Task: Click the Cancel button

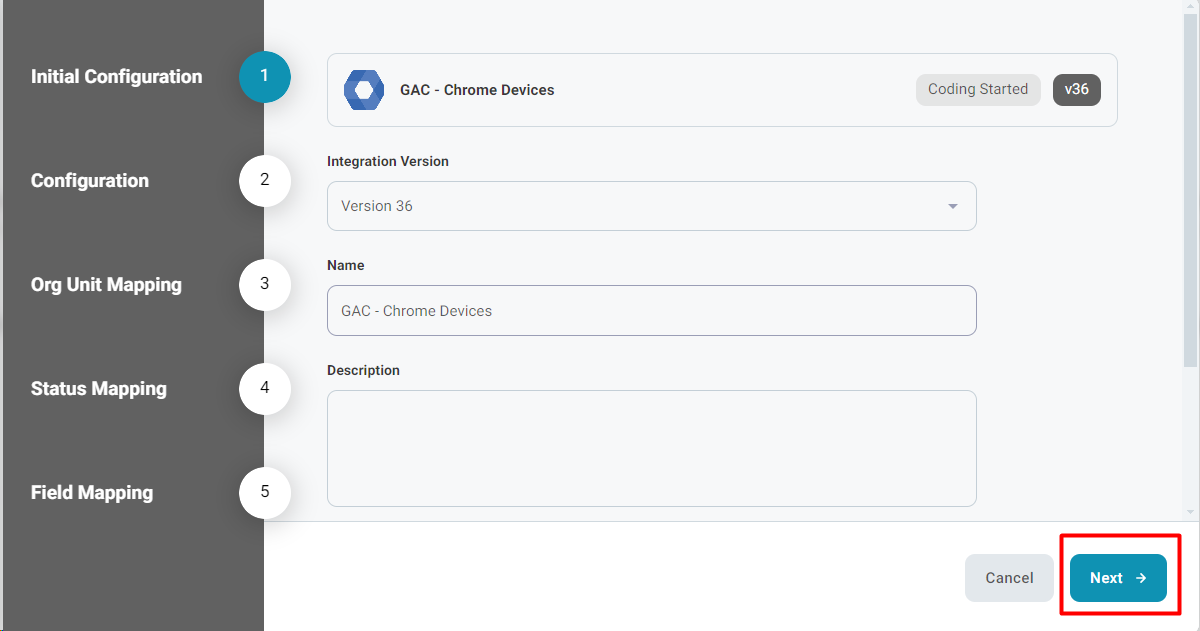Action: tap(1009, 578)
